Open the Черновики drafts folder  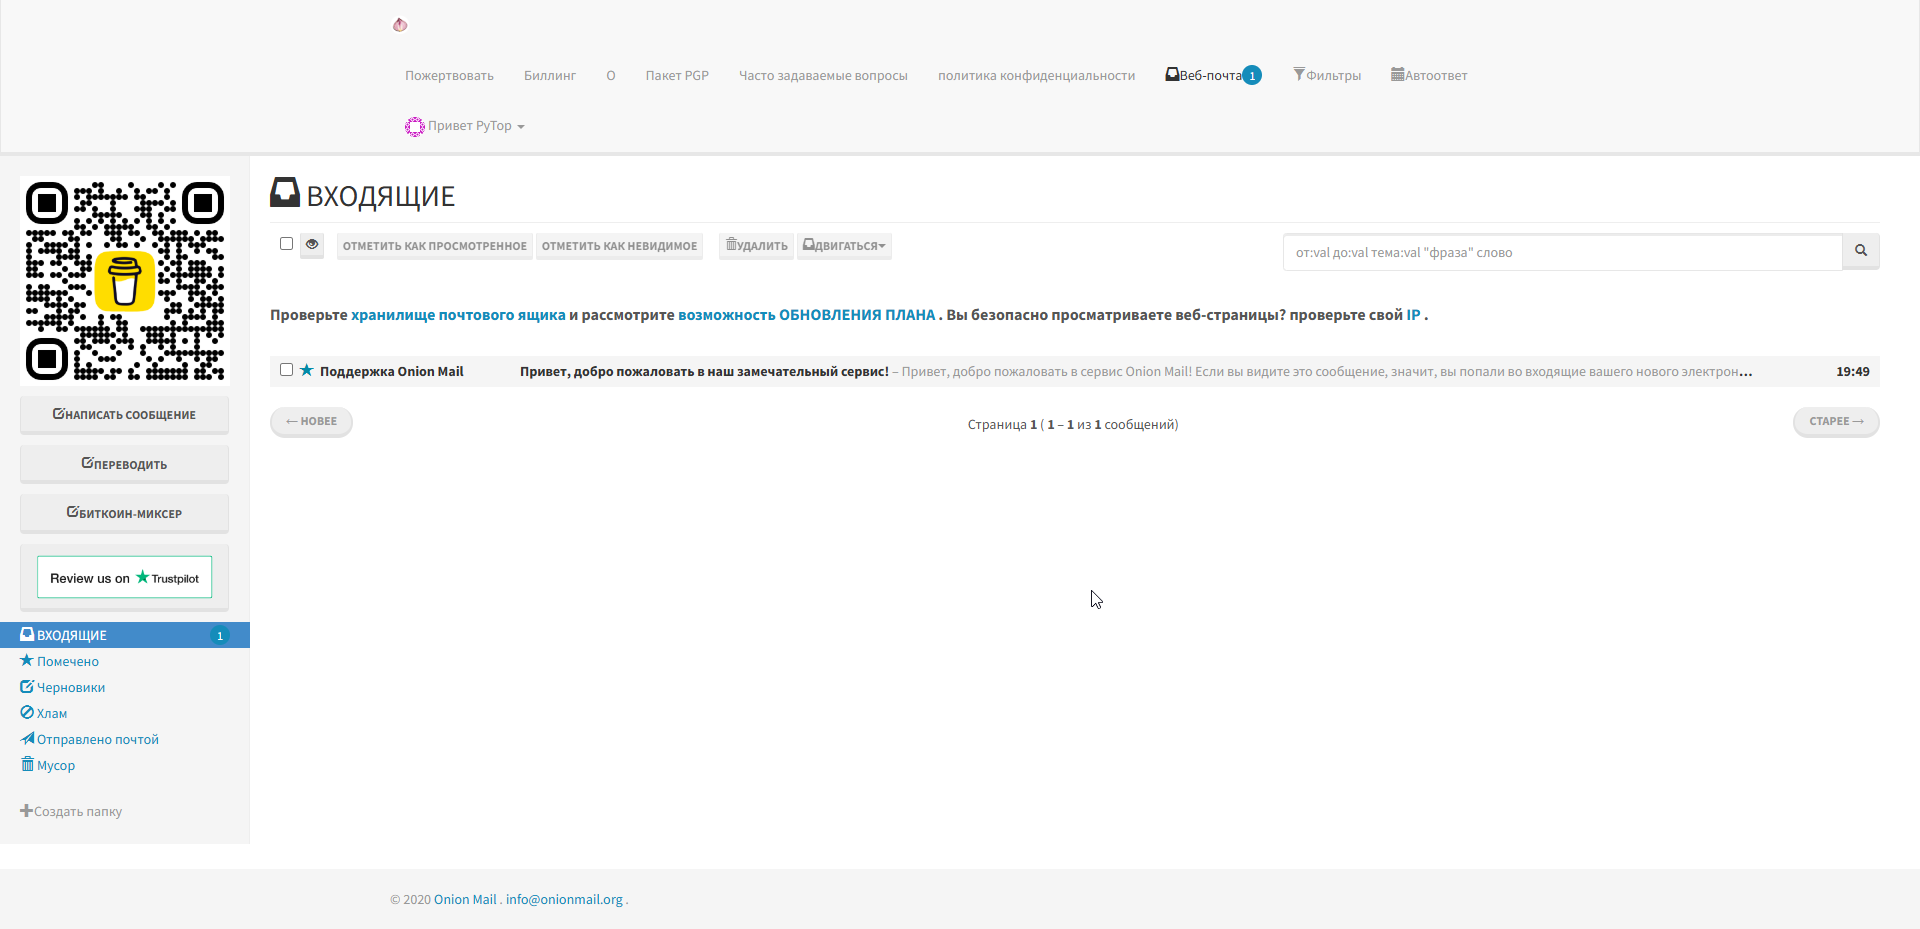click(70, 687)
